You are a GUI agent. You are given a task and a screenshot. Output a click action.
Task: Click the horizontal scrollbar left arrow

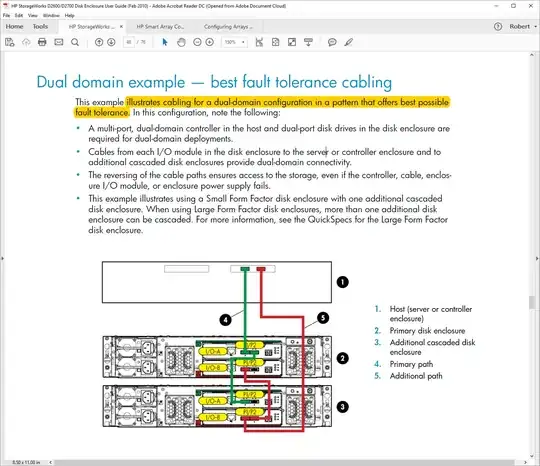click(51, 462)
